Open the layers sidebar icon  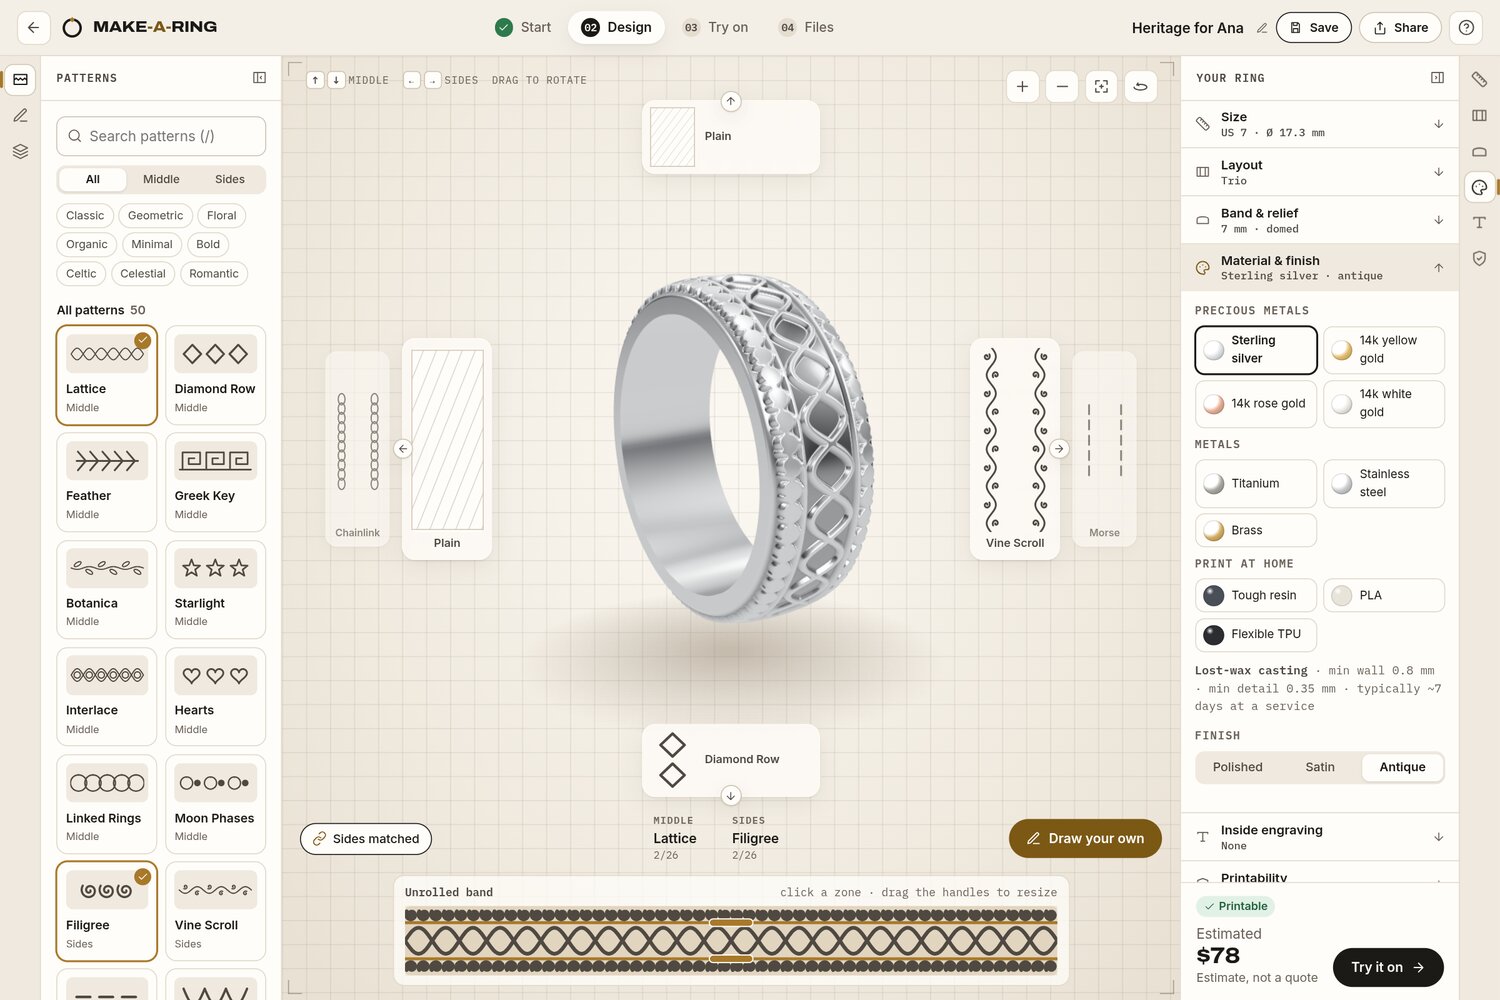click(20, 152)
